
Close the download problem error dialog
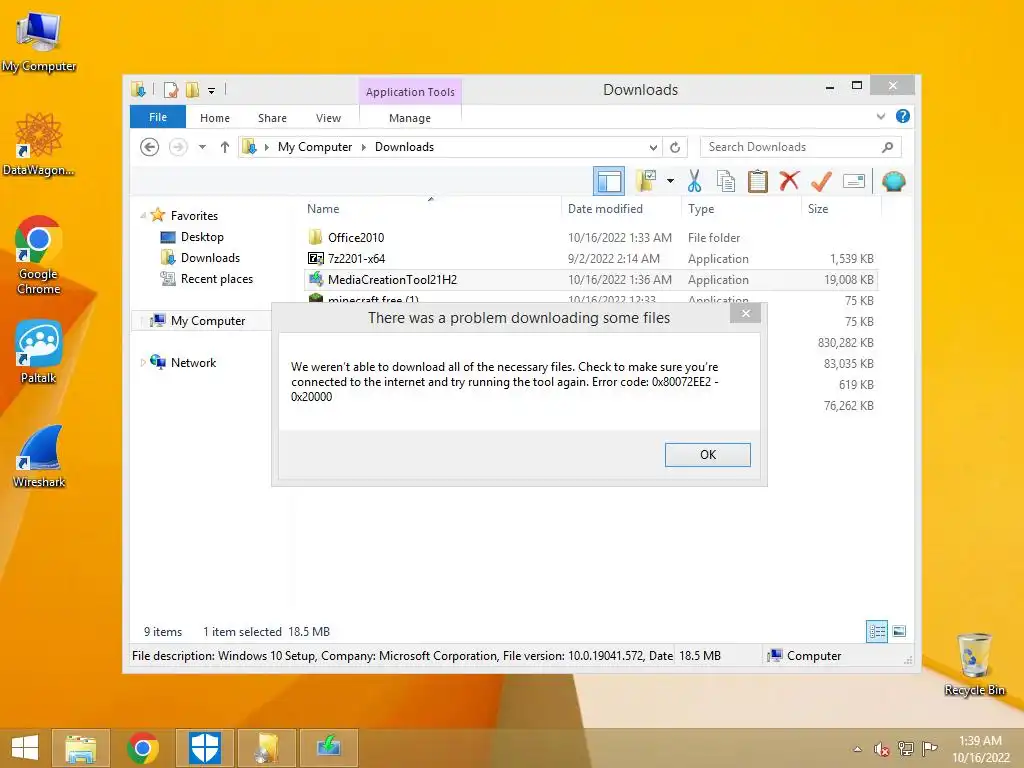click(x=746, y=313)
